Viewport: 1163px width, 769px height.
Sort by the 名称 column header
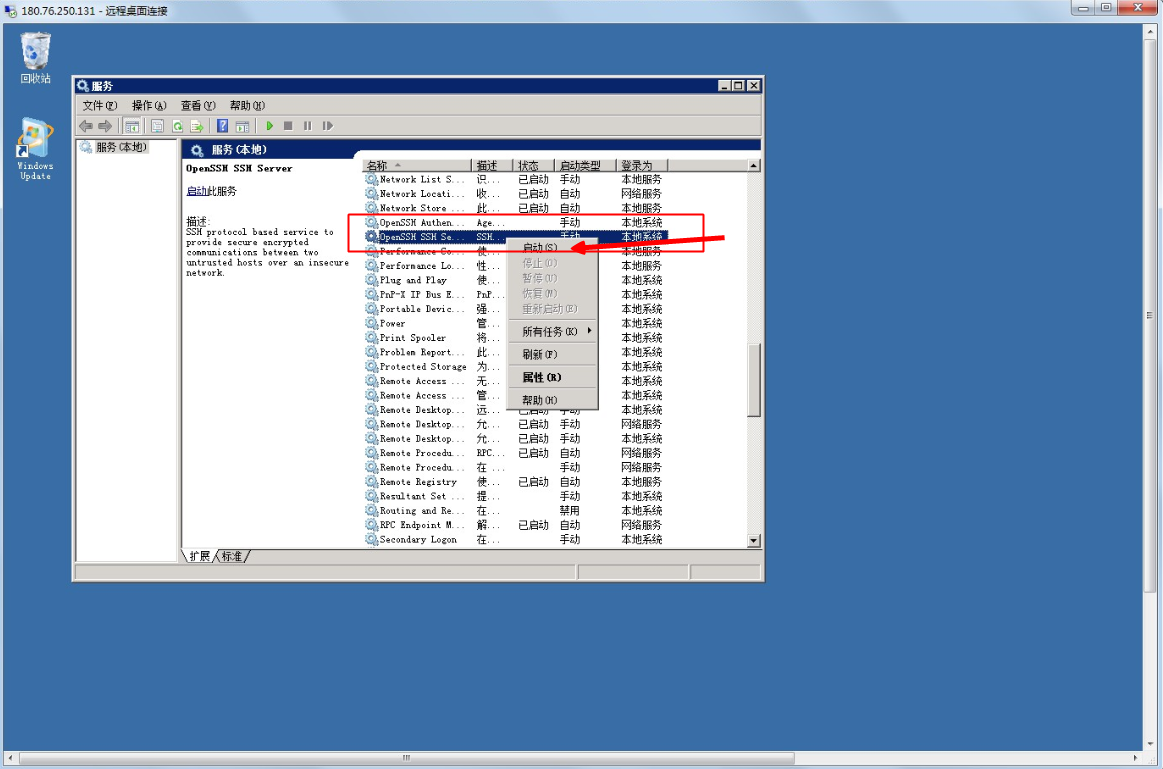pos(417,165)
